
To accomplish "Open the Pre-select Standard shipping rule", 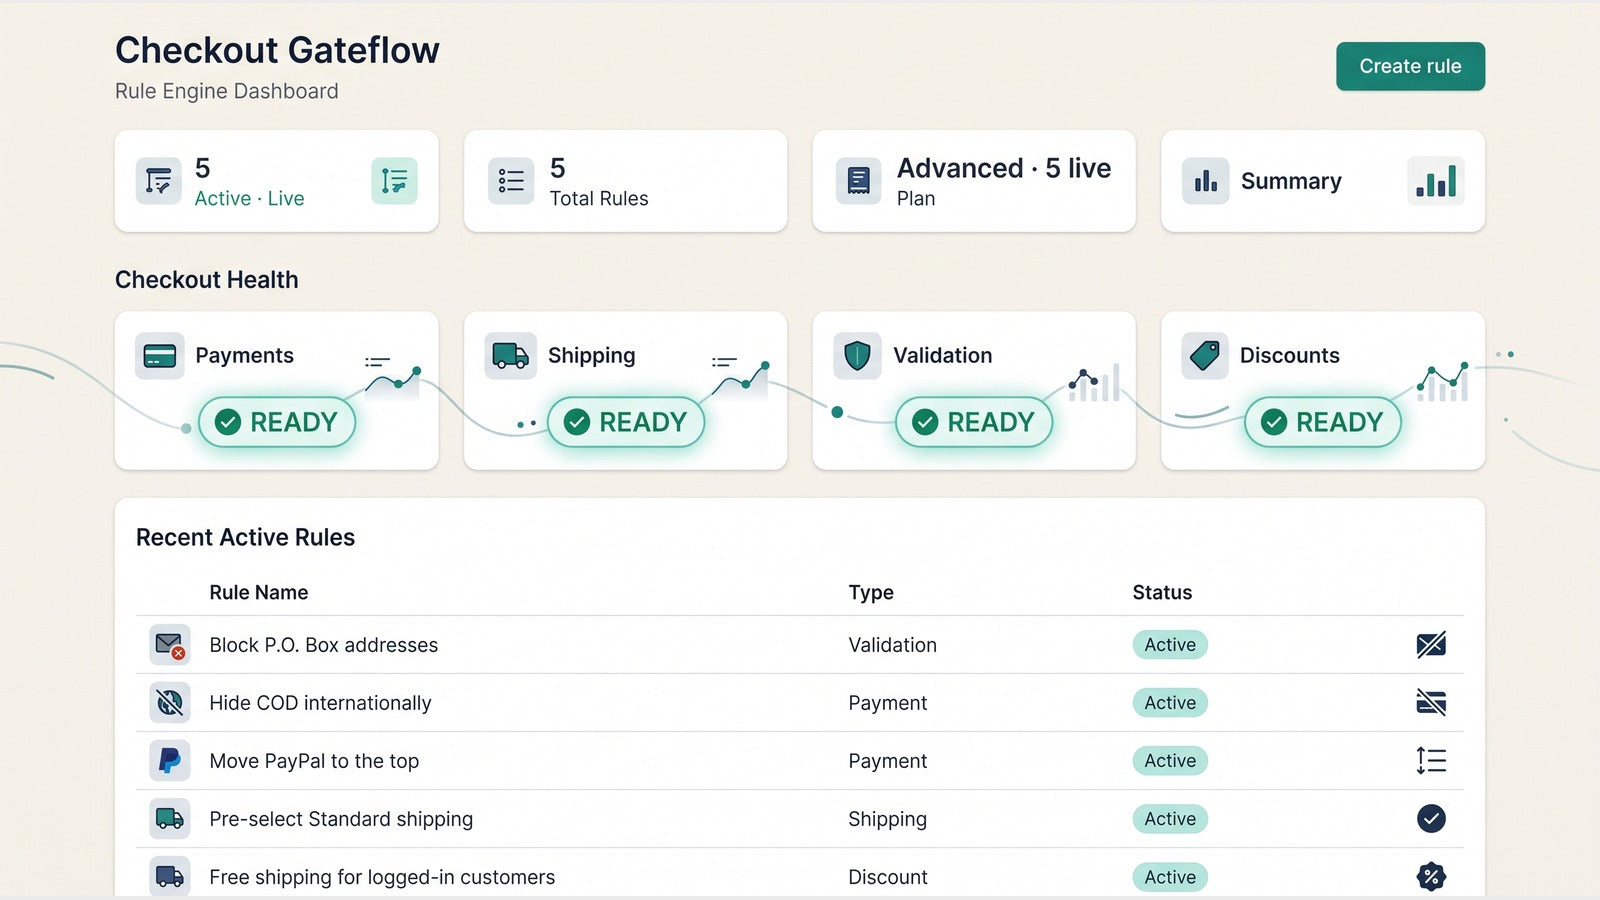I will pyautogui.click(x=341, y=819).
